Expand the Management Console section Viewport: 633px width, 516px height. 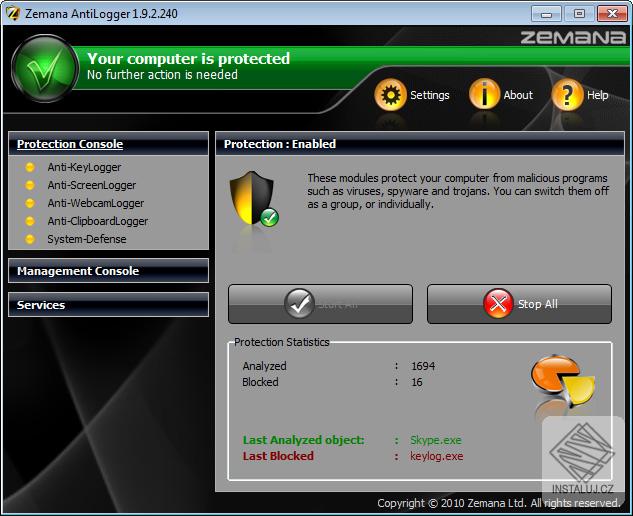[109, 271]
